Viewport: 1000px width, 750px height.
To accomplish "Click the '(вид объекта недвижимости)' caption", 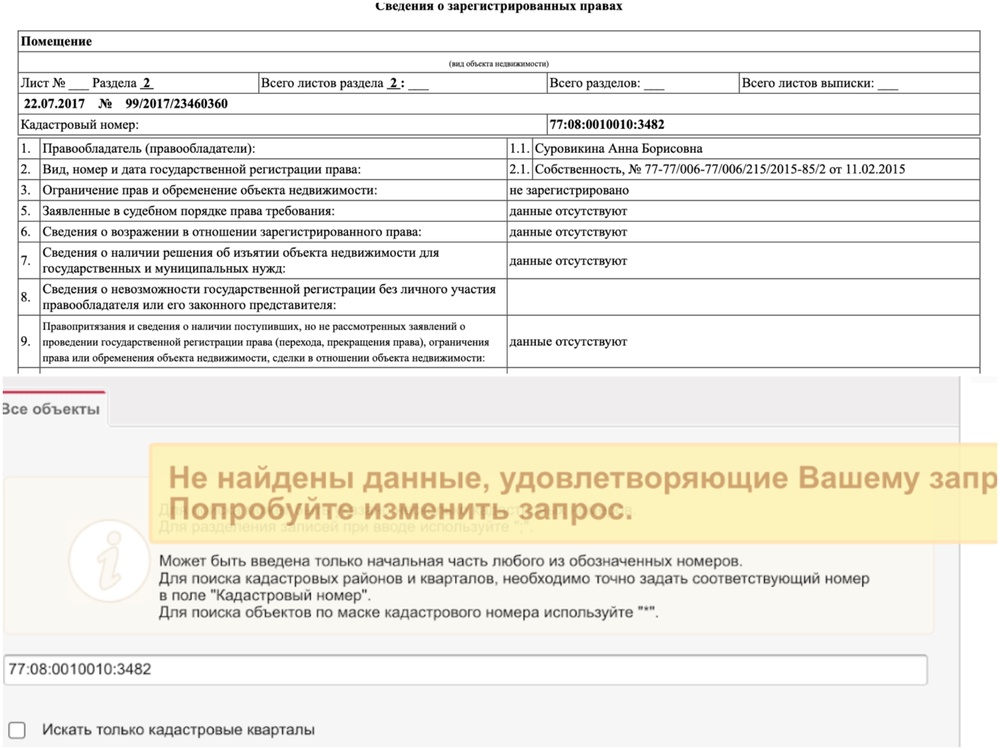I will coord(499,64).
